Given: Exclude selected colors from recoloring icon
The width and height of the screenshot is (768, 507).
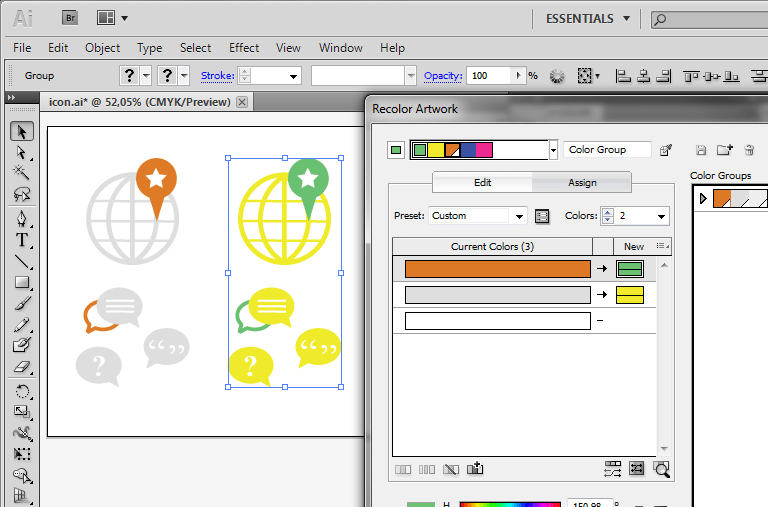Looking at the screenshot, I should 451,469.
